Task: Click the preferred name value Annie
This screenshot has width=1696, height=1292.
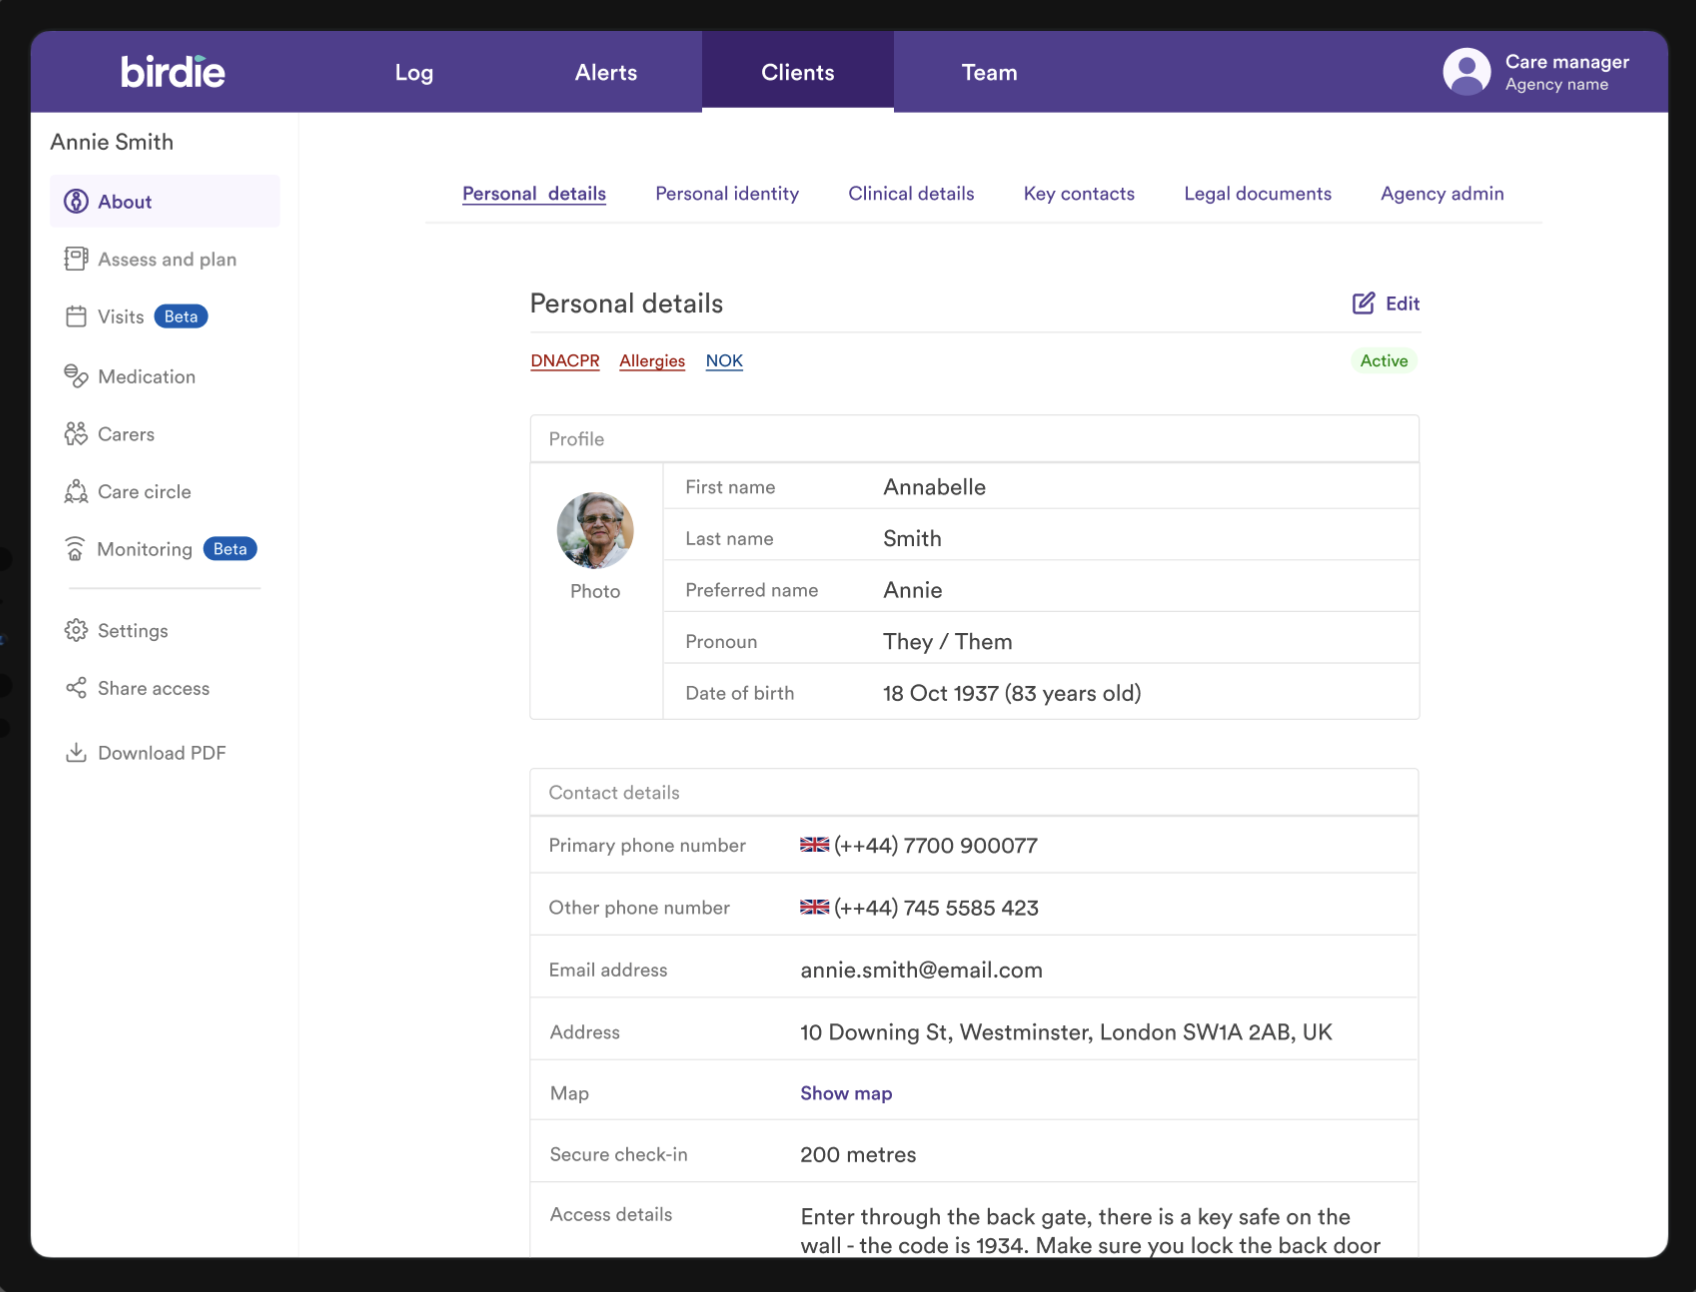Action: 912,590
